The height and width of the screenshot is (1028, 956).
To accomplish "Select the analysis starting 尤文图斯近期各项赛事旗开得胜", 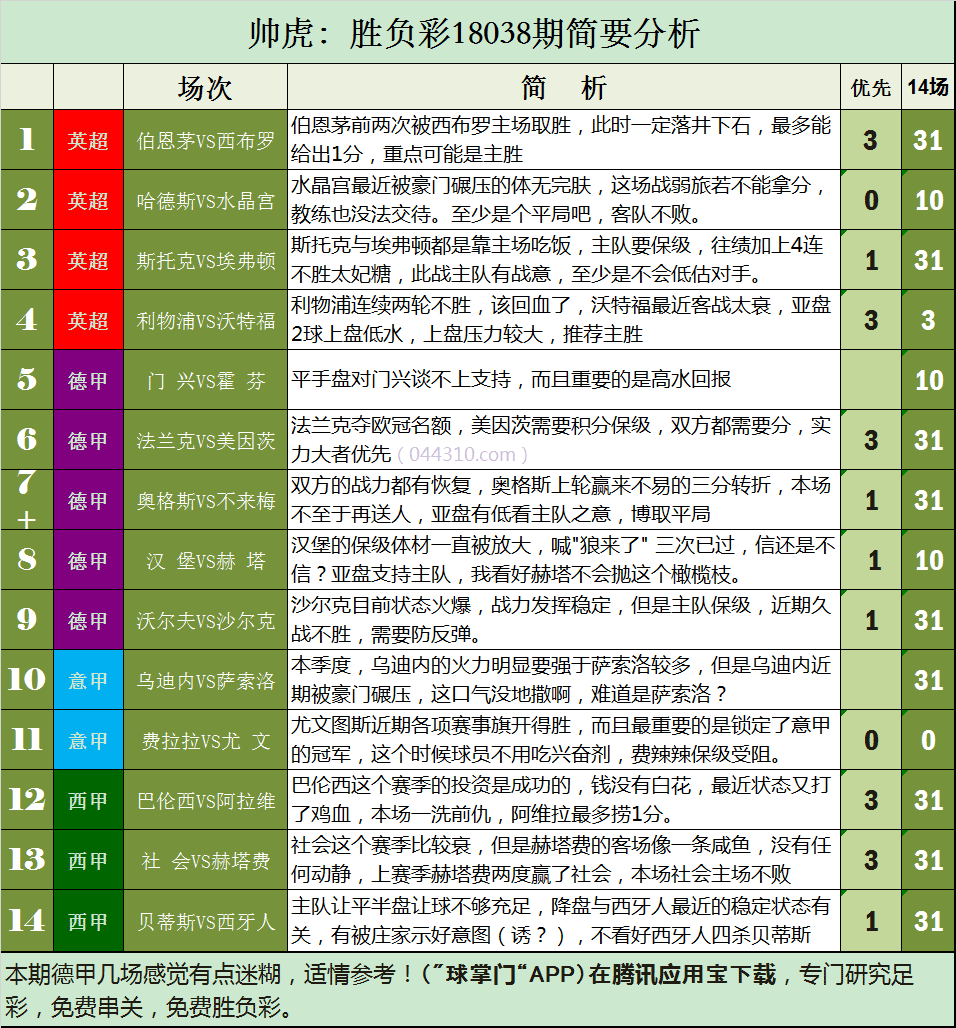I will [x=564, y=740].
